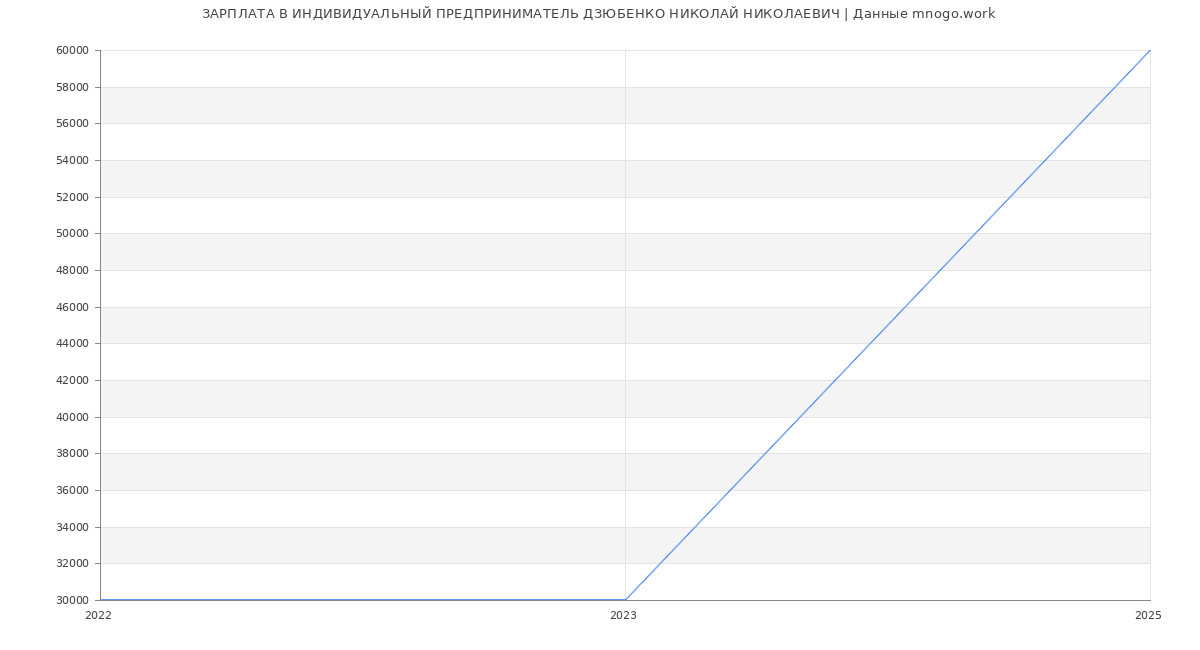Viewport: 1200px width, 650px height.
Task: Select the 58000 y-axis label
Action: (72, 88)
